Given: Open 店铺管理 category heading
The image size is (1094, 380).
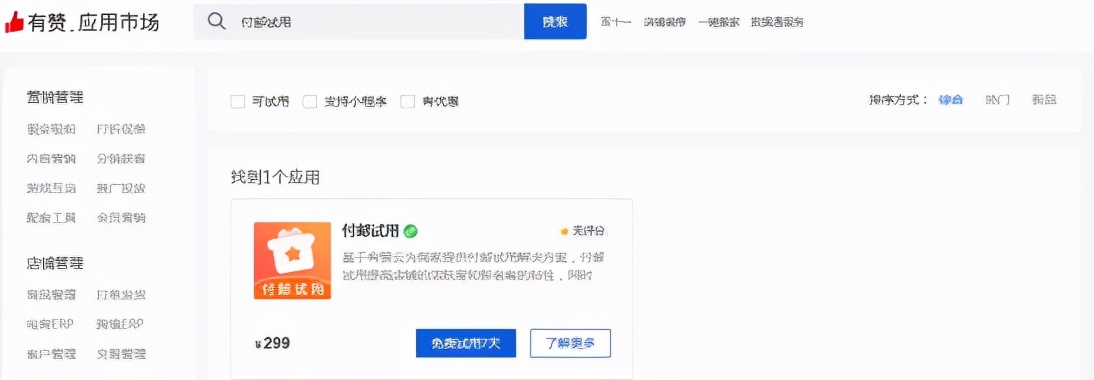Looking at the screenshot, I should 55,264.
